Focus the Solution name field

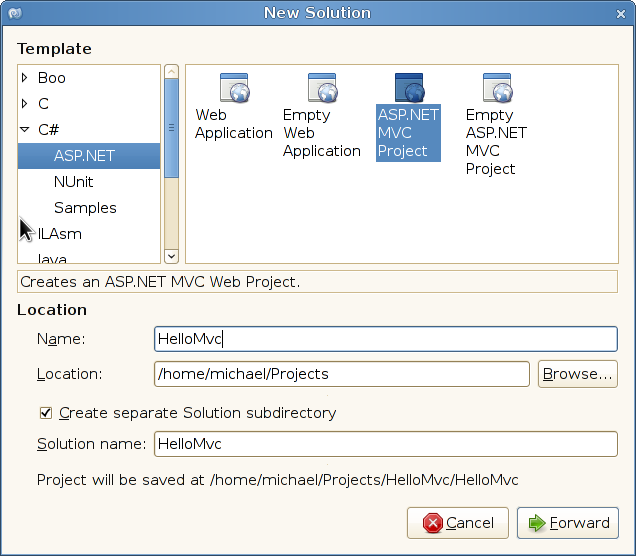coord(386,444)
